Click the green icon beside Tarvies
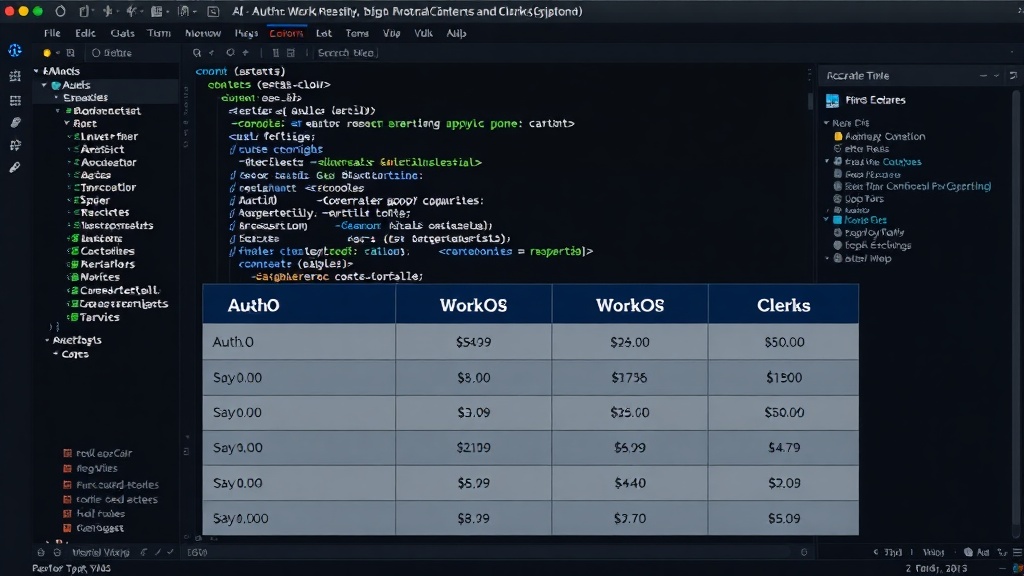The width and height of the screenshot is (1024, 576). [x=74, y=317]
